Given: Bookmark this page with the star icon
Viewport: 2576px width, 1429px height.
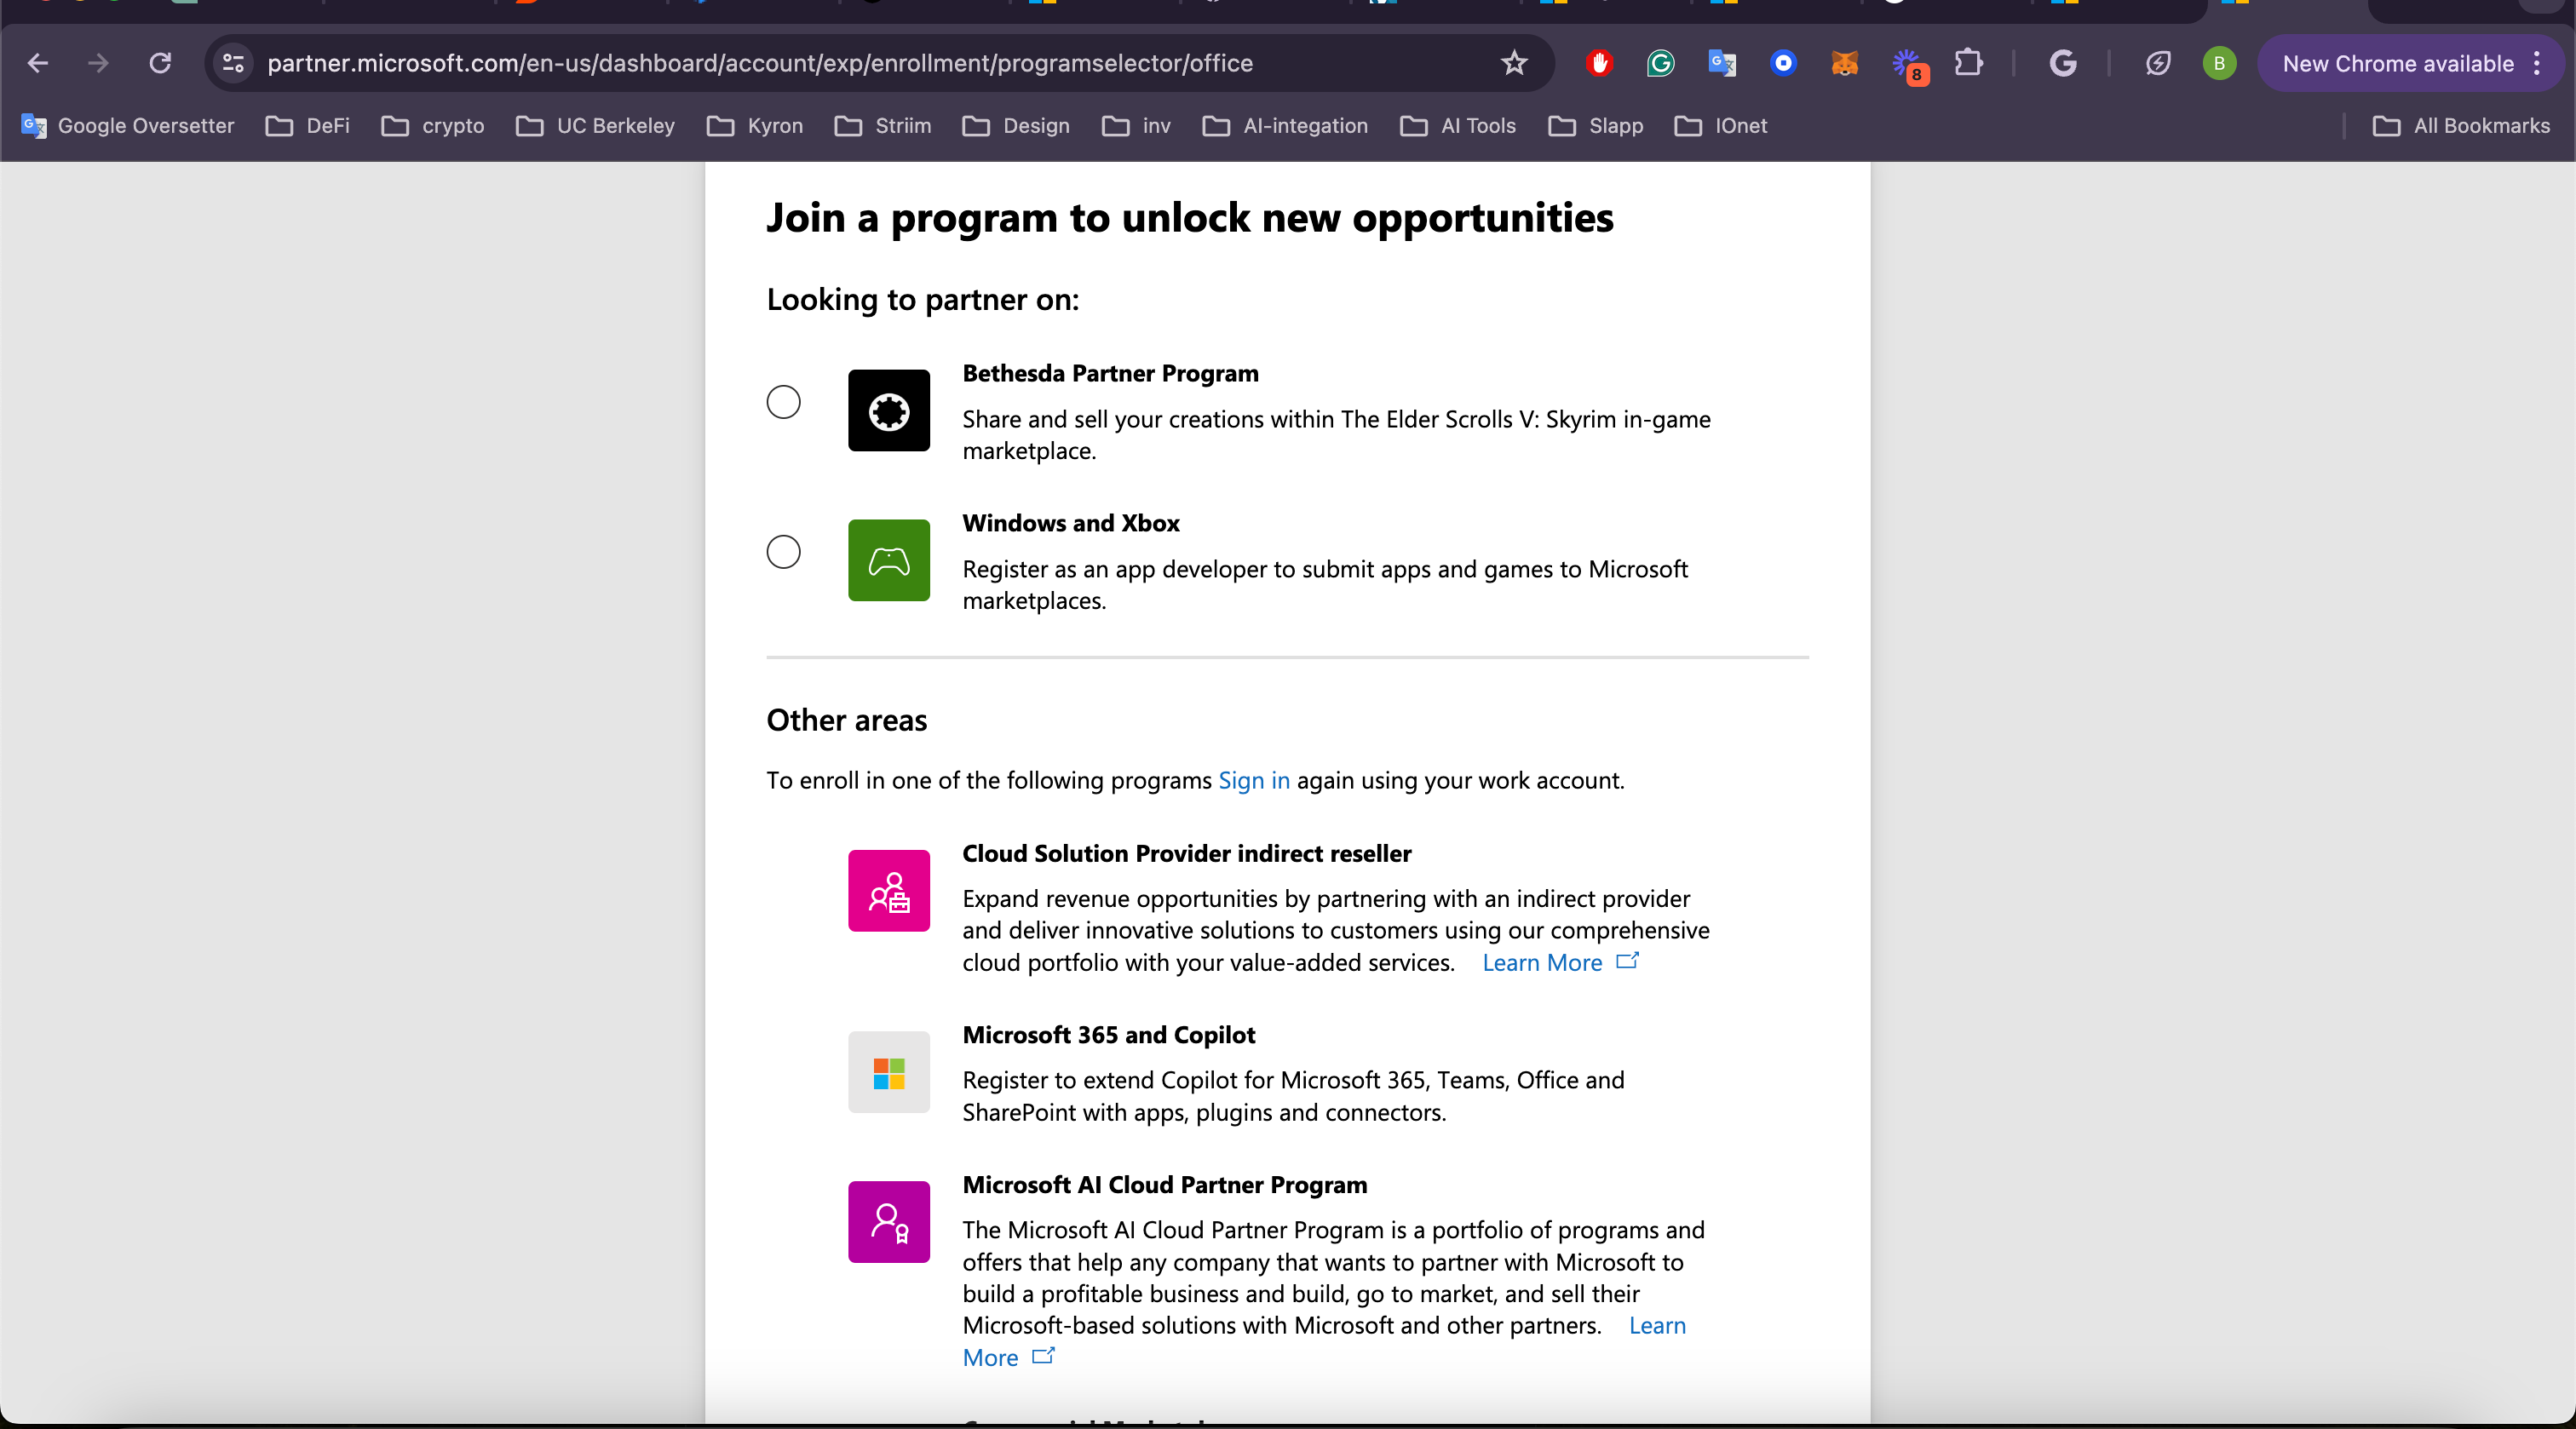Looking at the screenshot, I should (1513, 63).
